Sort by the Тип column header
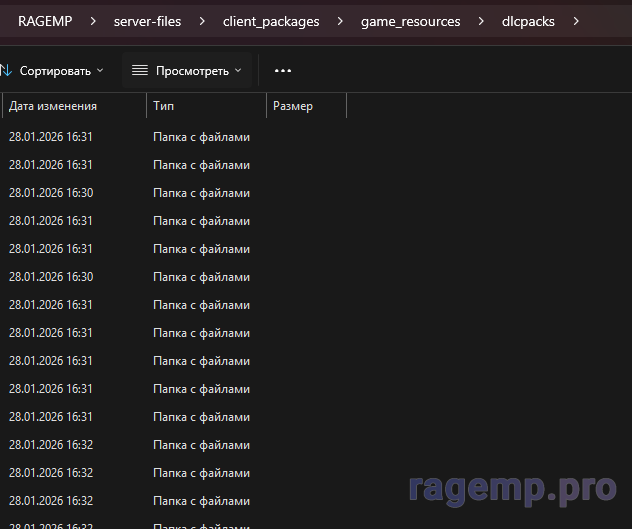 pos(164,106)
